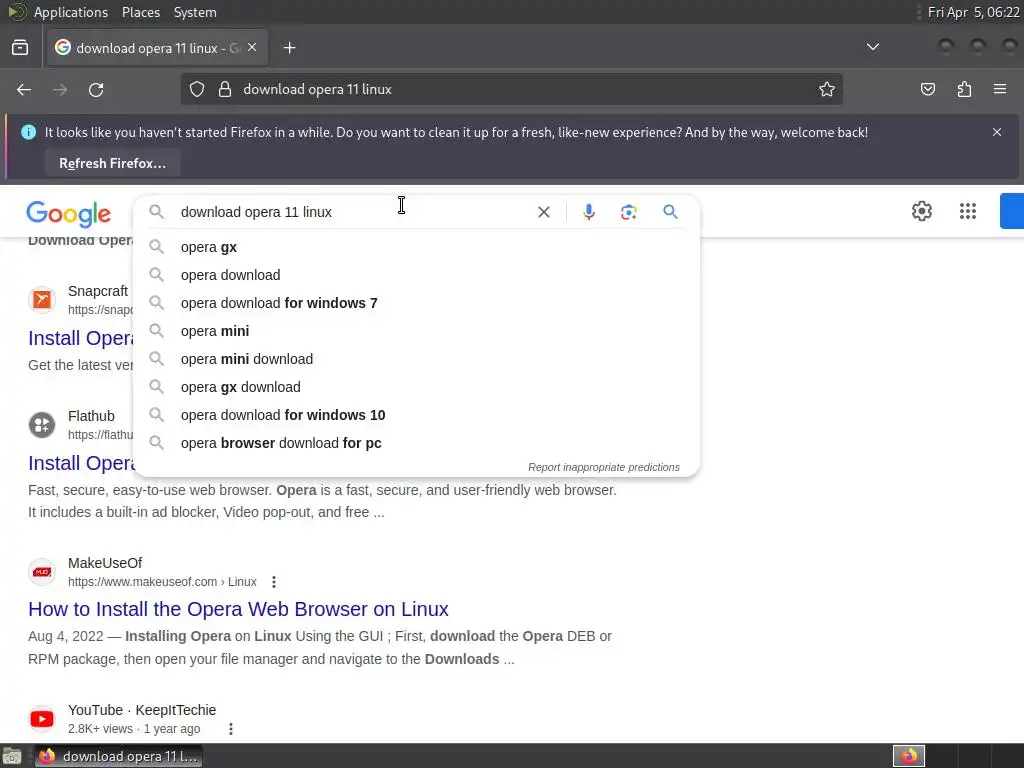Screen dimensions: 1024x768
Task: Open the Flathub Install Opera result
Action: point(81,463)
